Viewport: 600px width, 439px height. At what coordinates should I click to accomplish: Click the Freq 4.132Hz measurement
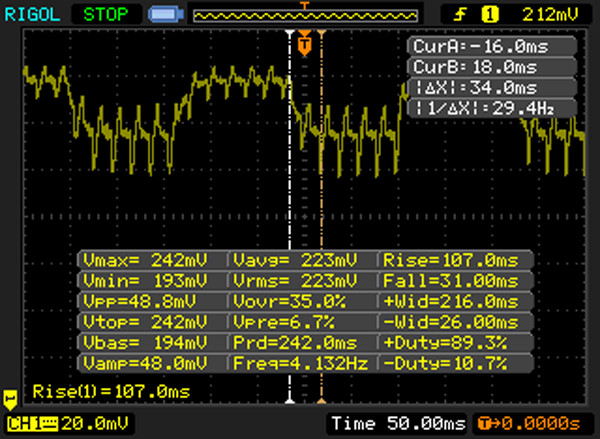tap(302, 363)
